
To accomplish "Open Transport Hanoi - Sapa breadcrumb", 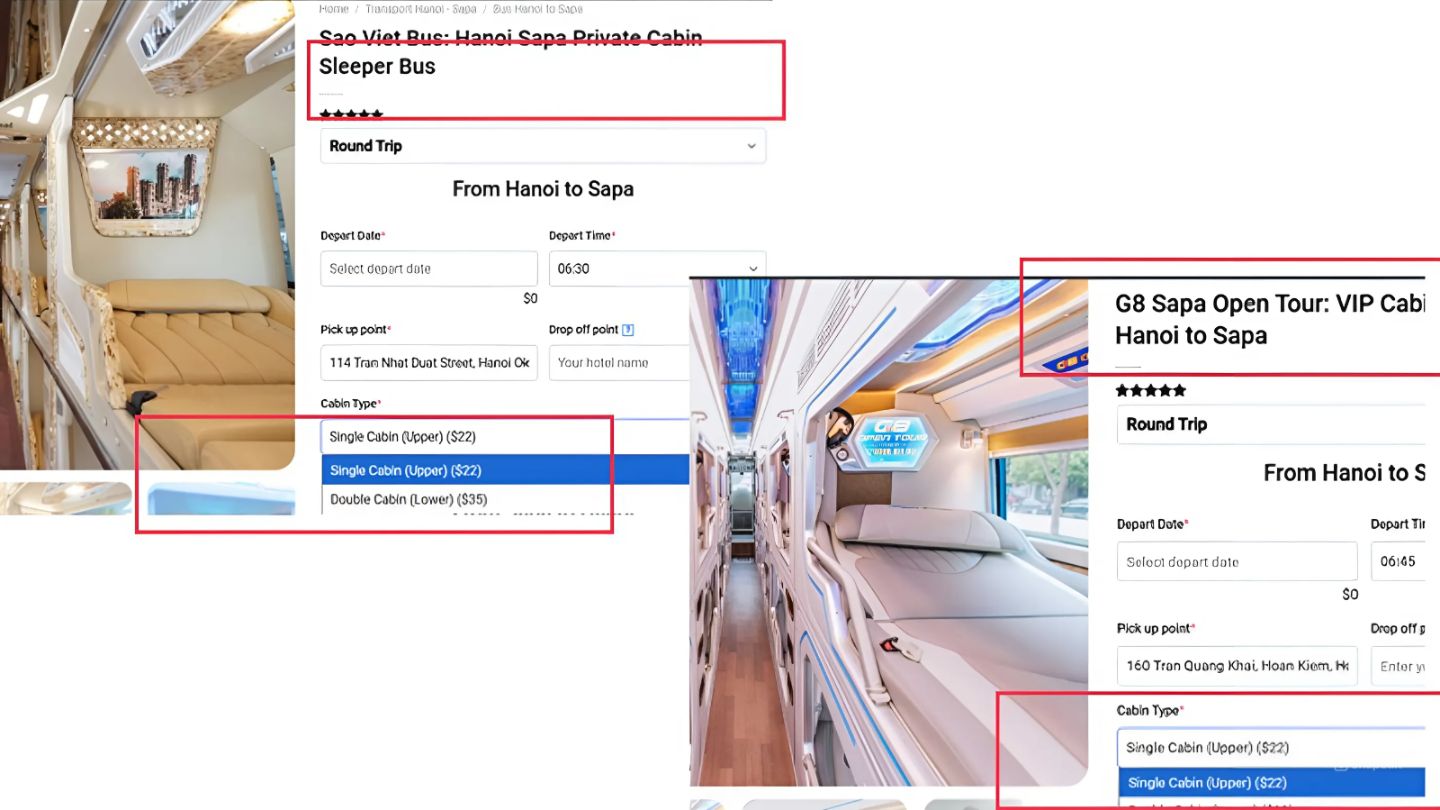I will (x=420, y=9).
